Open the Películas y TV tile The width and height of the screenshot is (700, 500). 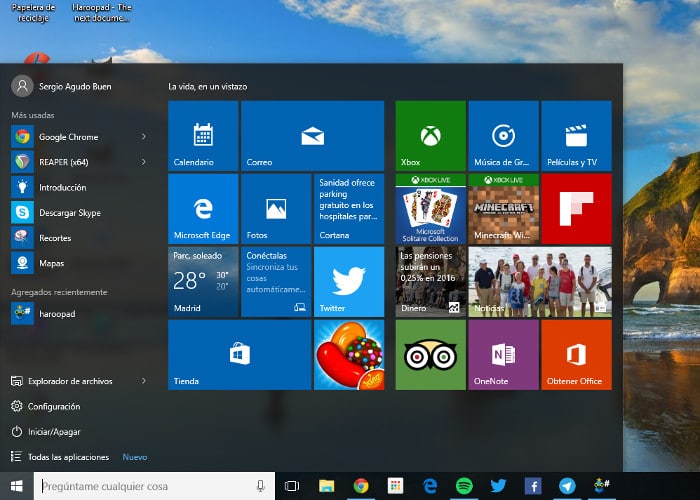(x=576, y=136)
